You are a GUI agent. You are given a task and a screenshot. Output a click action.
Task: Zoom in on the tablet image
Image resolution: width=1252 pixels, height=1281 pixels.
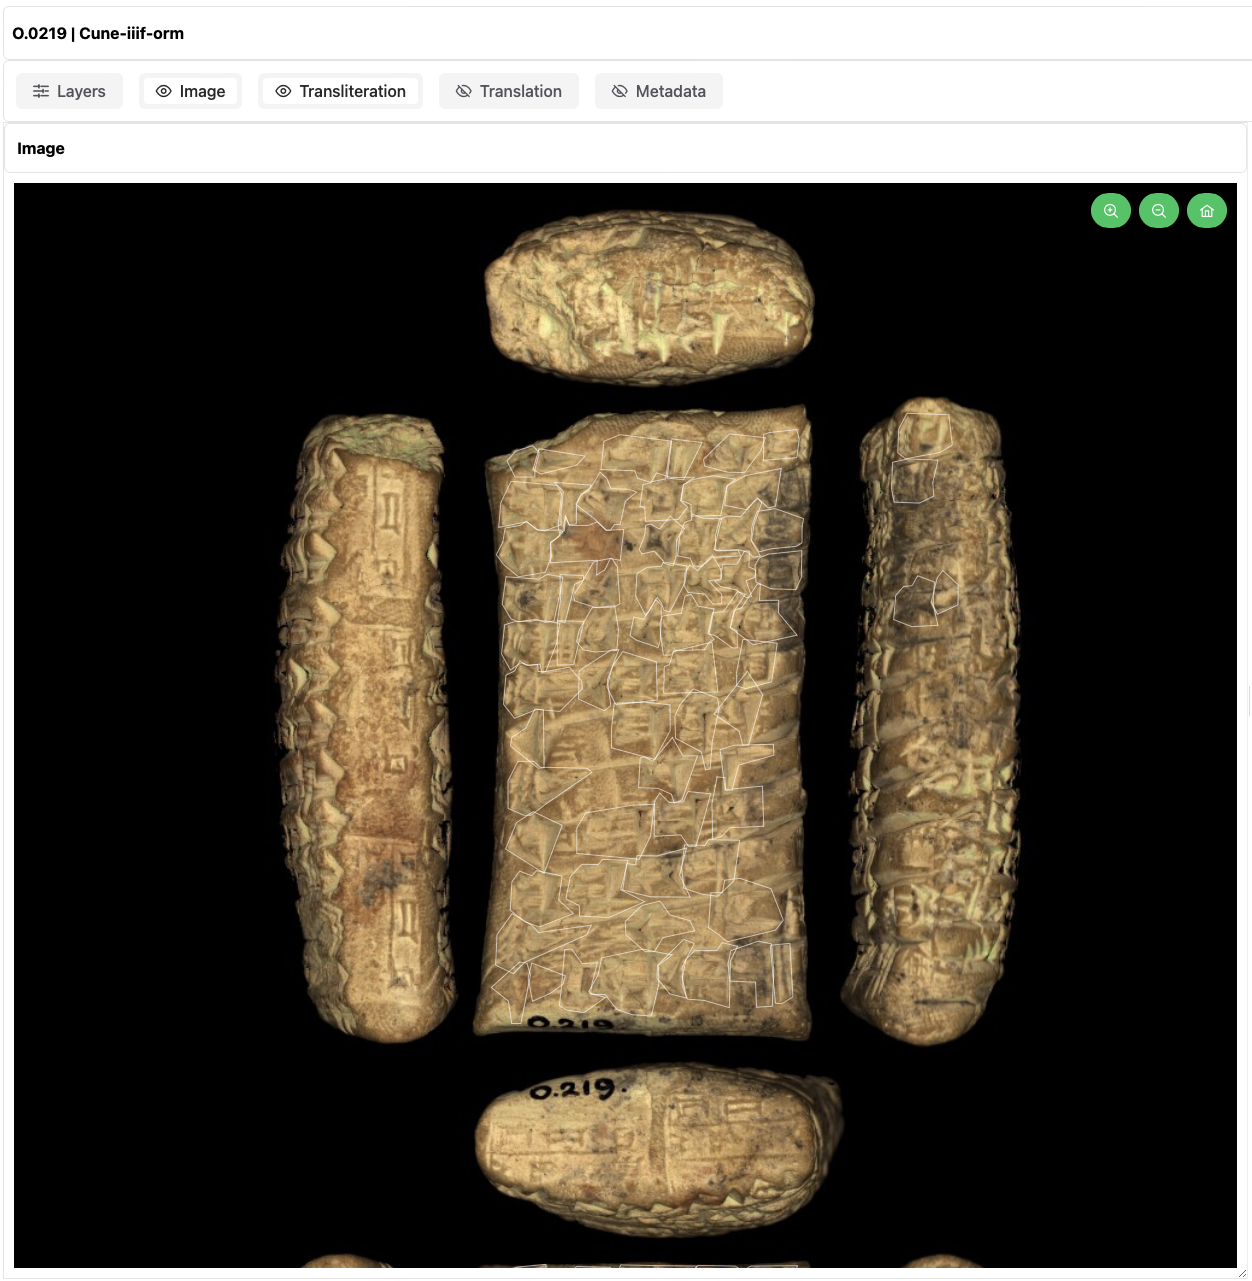pos(1111,211)
